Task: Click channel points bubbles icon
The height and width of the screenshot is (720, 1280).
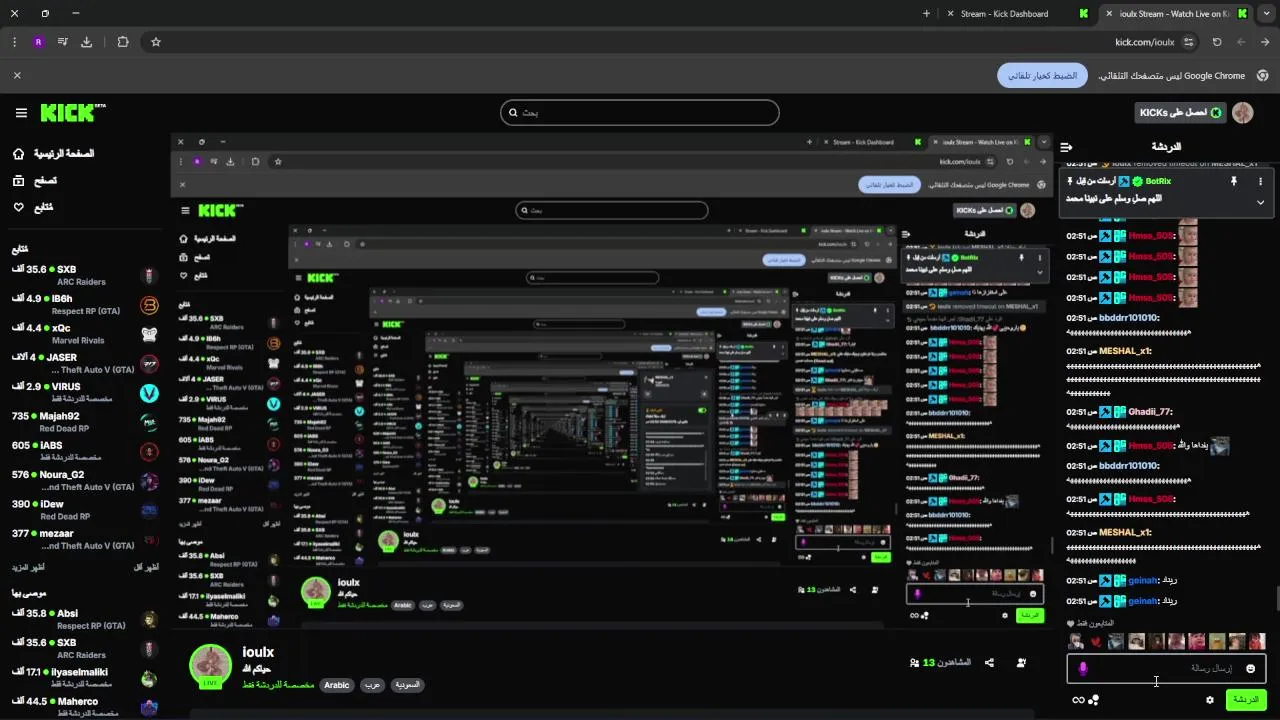Action: pyautogui.click(x=1094, y=700)
